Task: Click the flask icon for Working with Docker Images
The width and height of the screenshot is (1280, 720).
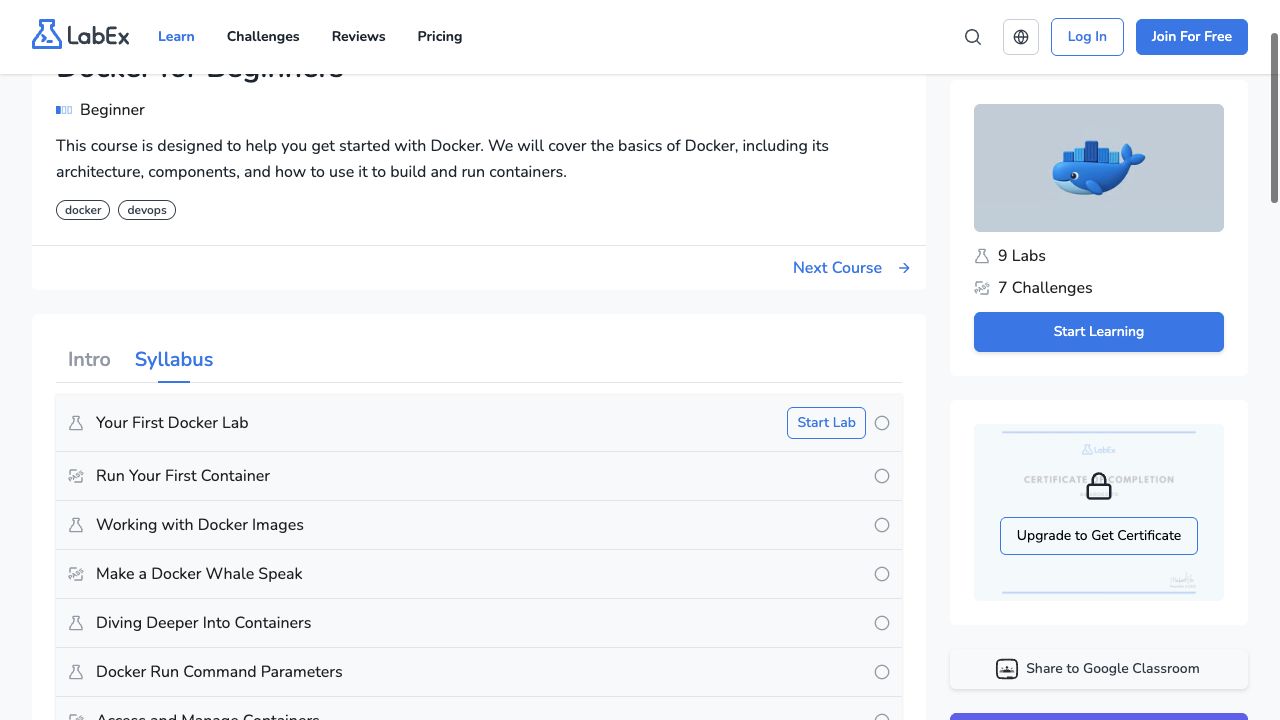Action: pos(76,525)
